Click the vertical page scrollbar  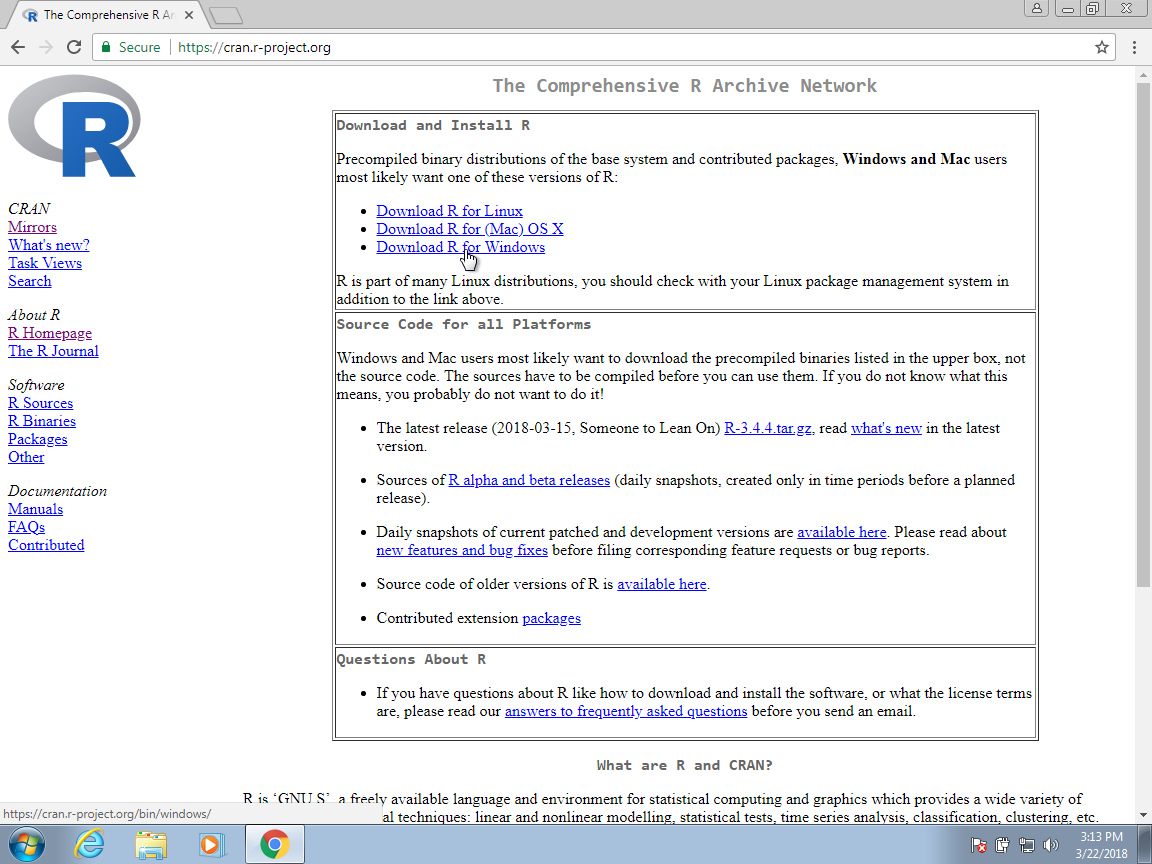point(1143,330)
